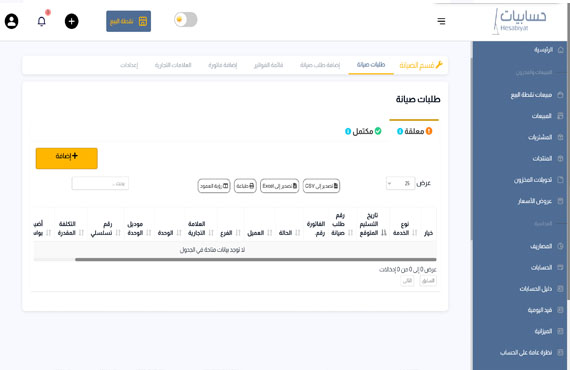Select the مكتمل completed sub-tab
Viewport: 570px width, 370px height.
click(x=363, y=131)
